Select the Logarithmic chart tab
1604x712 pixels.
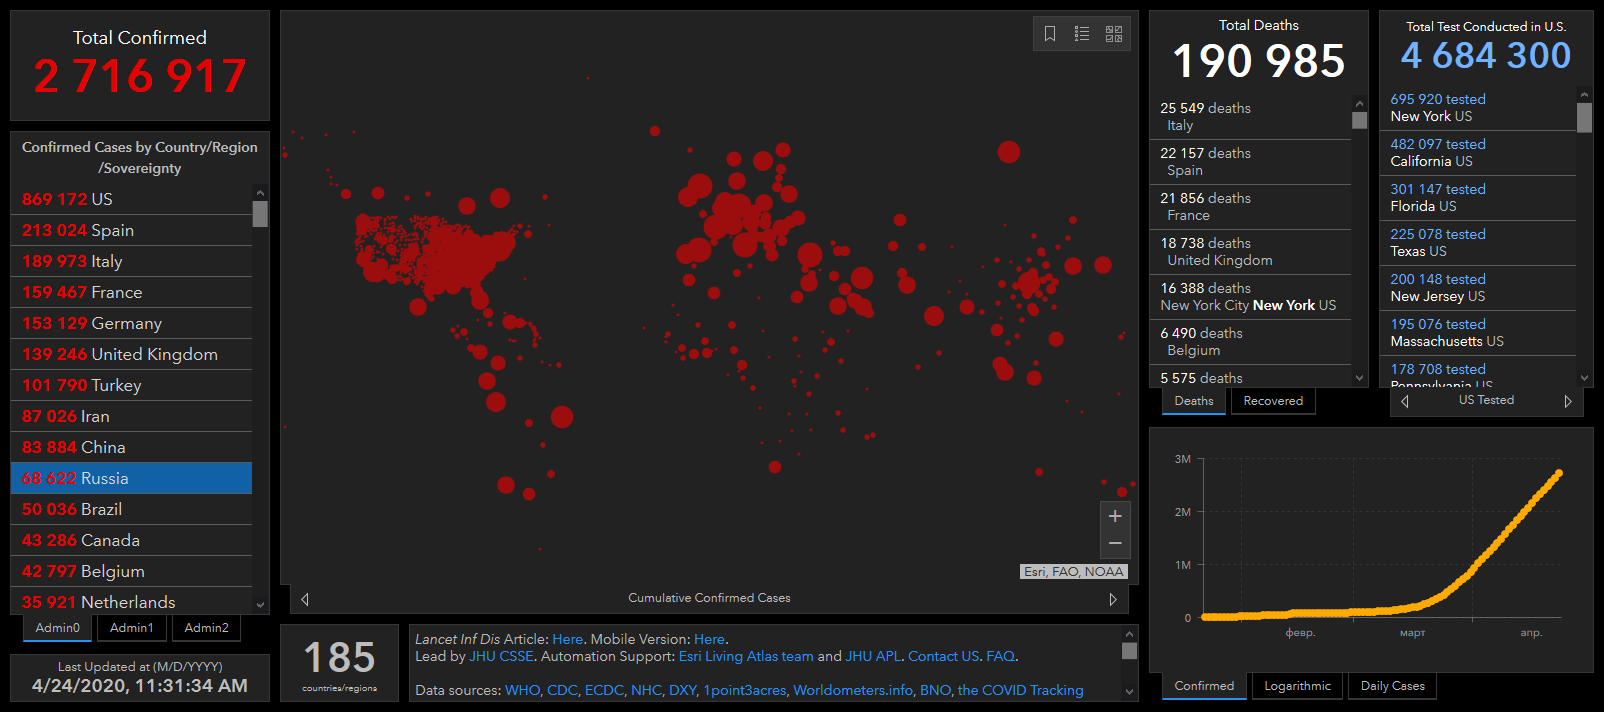[x=1297, y=686]
